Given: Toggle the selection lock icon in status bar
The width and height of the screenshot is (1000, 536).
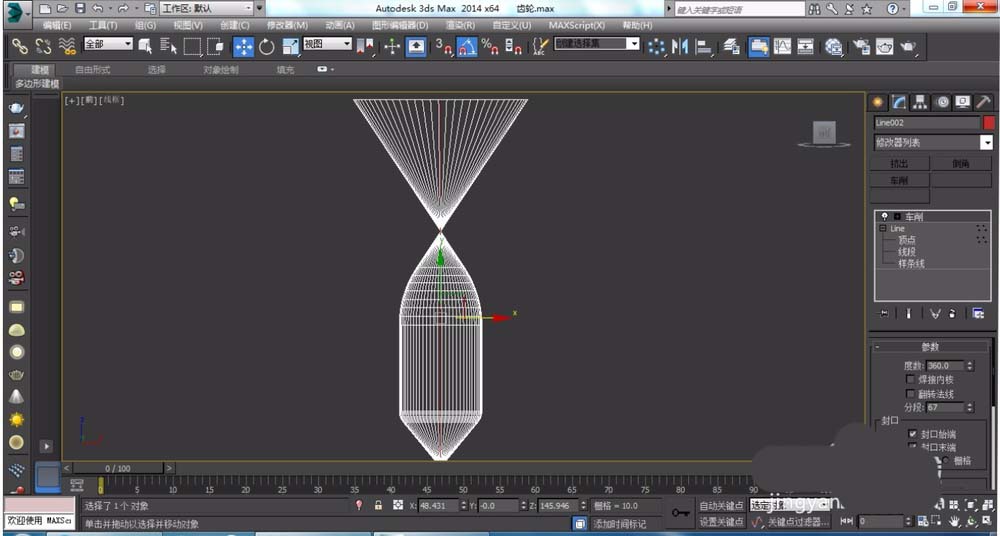Looking at the screenshot, I should coord(378,505).
